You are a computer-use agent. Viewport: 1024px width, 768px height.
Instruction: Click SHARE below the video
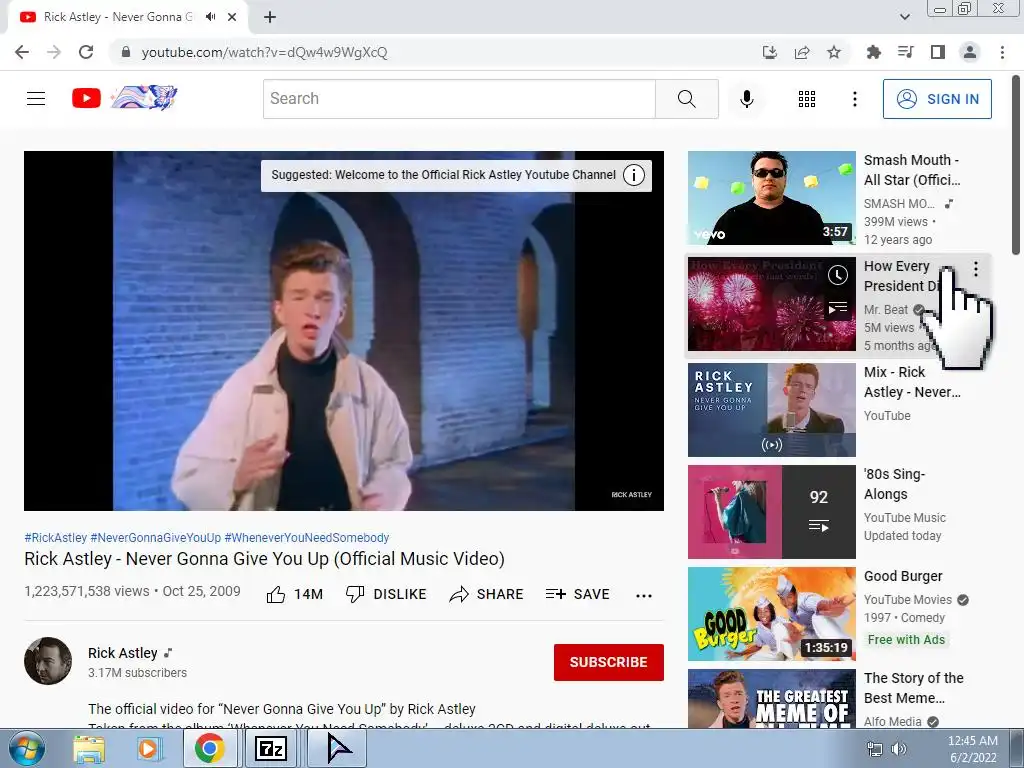click(487, 594)
